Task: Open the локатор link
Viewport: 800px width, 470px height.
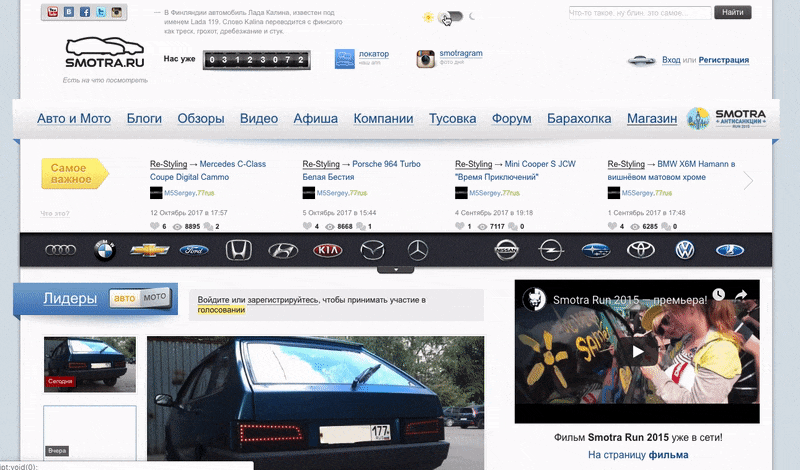Action: (x=374, y=54)
